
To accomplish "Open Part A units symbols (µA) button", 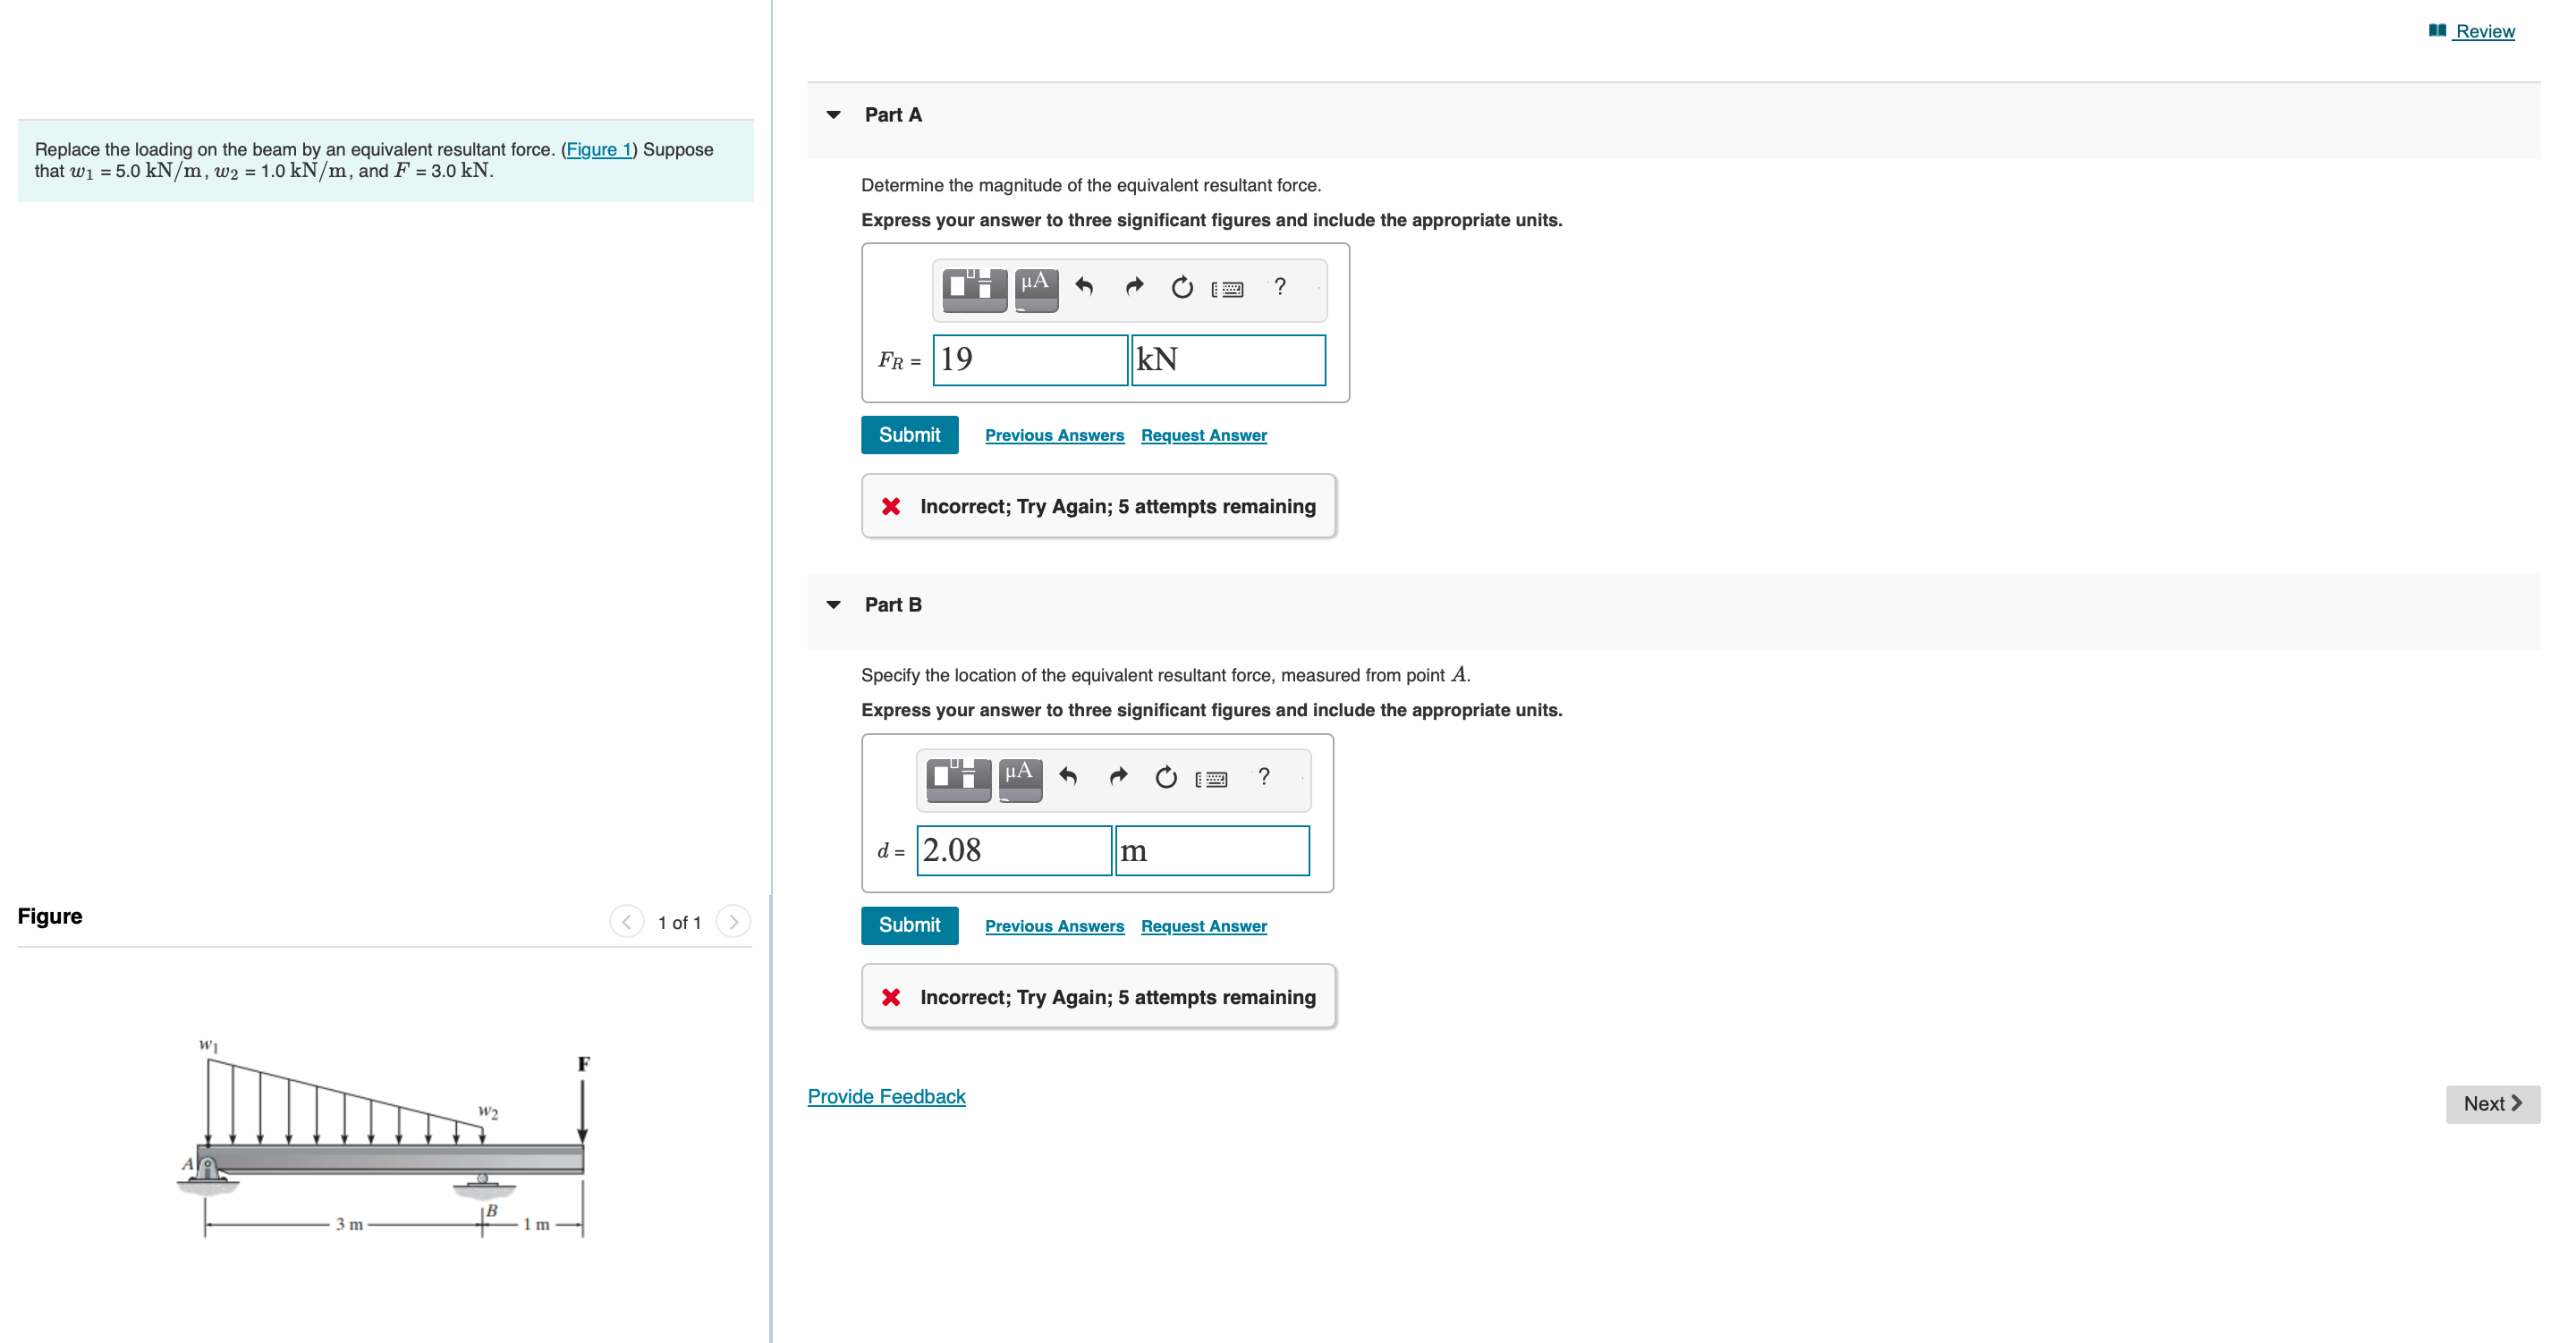I will coord(1035,288).
